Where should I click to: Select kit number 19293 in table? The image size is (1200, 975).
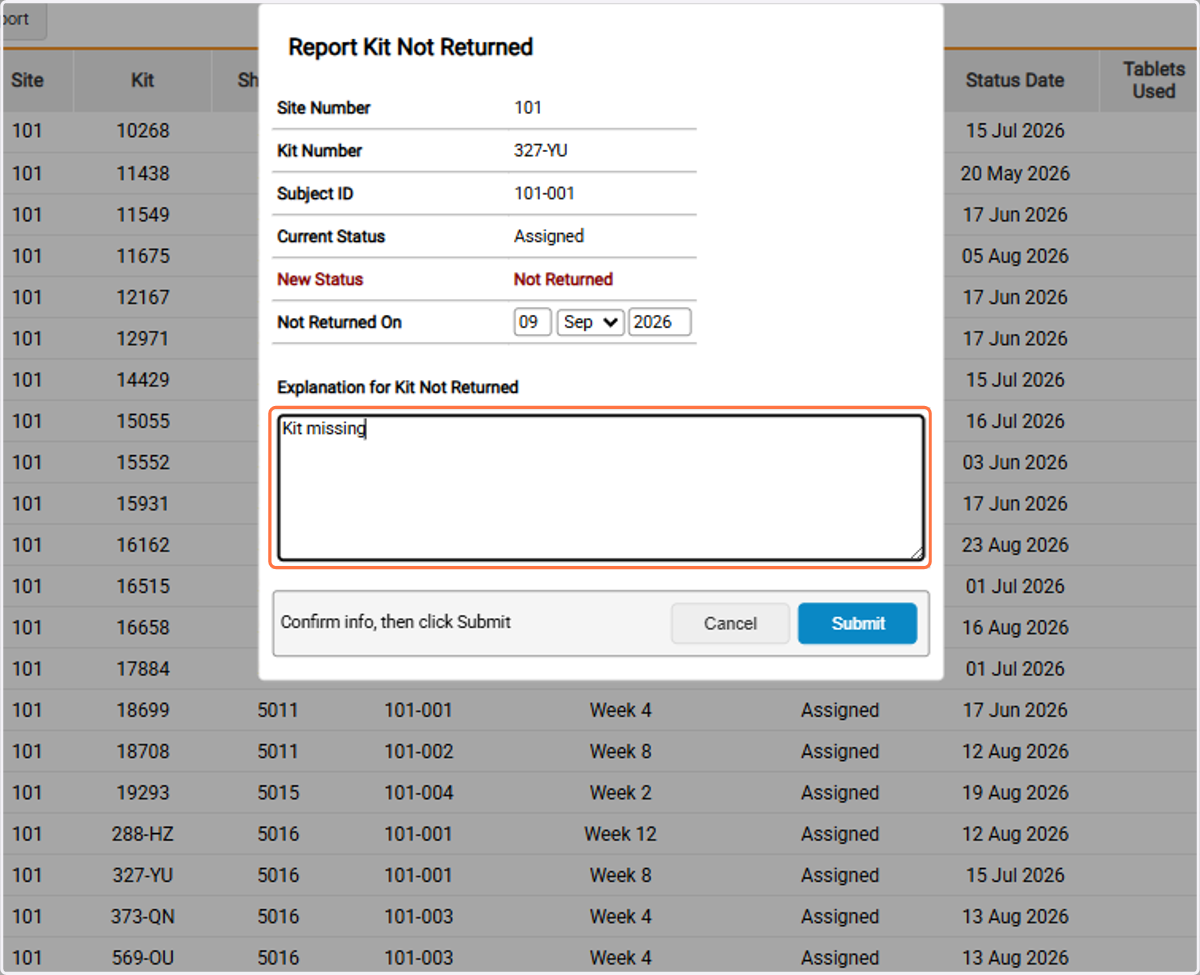click(143, 793)
